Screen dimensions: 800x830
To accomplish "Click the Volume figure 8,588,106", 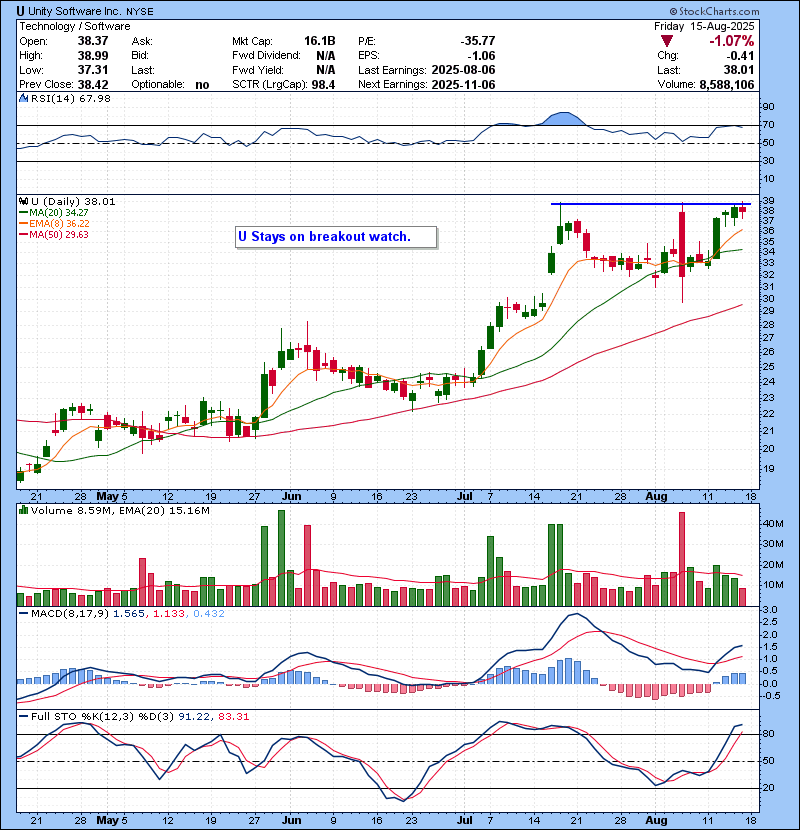I will (x=726, y=85).
